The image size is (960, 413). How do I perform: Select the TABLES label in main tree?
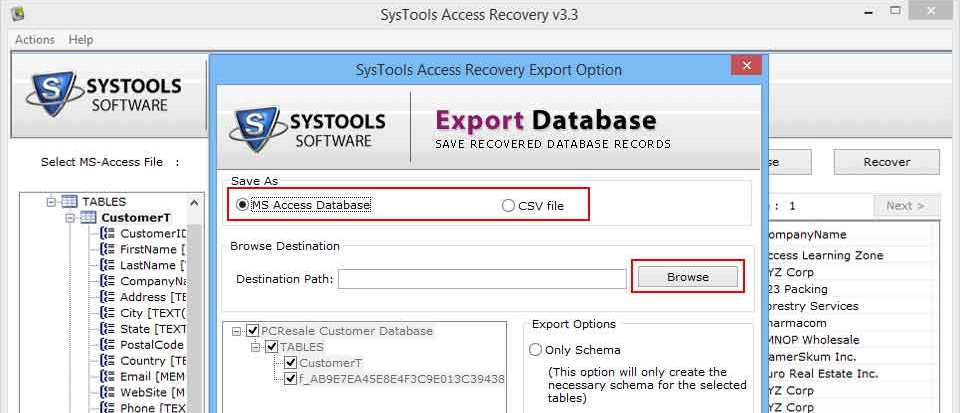[104, 201]
